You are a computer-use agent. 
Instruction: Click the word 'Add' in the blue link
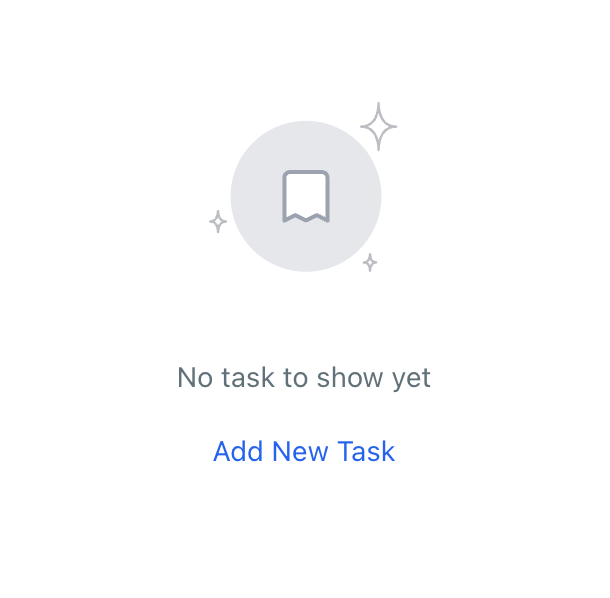point(238,451)
